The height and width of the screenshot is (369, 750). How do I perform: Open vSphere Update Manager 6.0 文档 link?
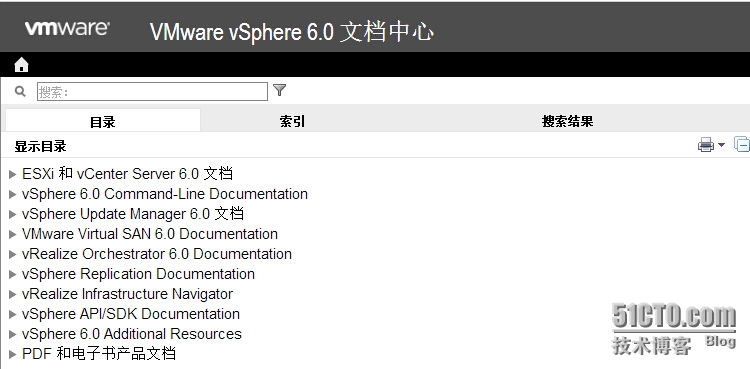click(132, 213)
